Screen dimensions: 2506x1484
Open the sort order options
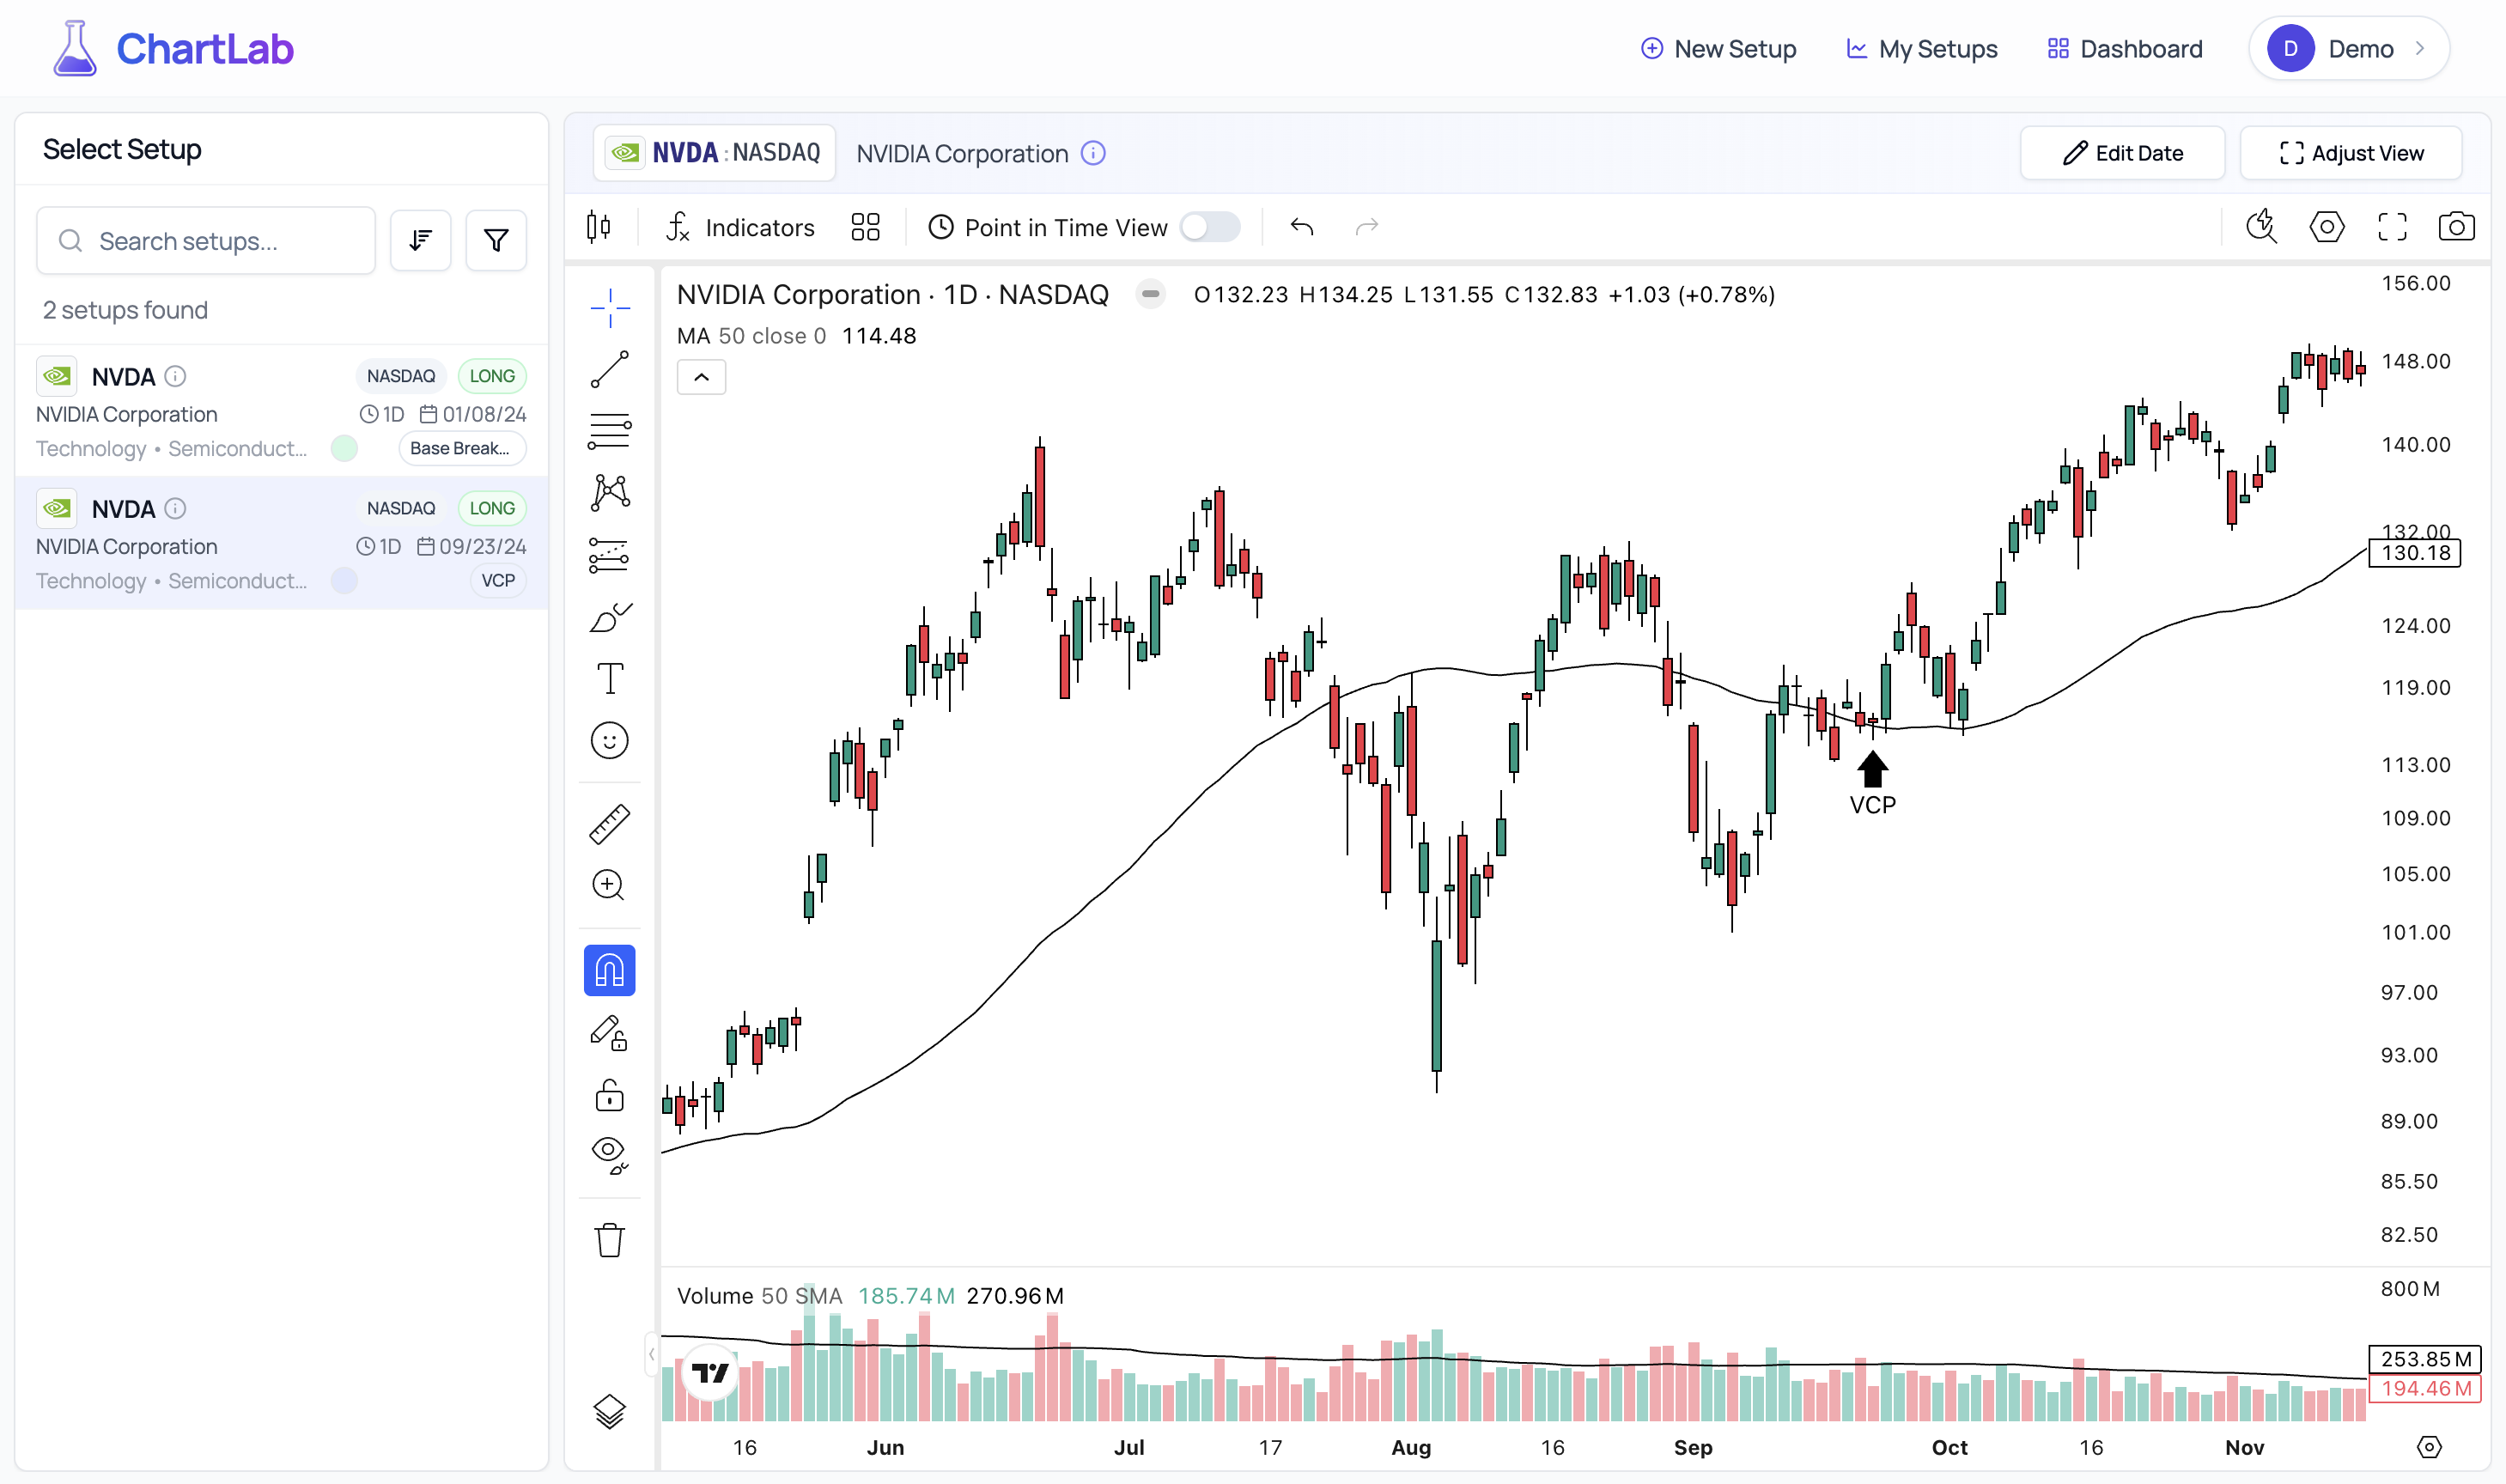(x=420, y=241)
